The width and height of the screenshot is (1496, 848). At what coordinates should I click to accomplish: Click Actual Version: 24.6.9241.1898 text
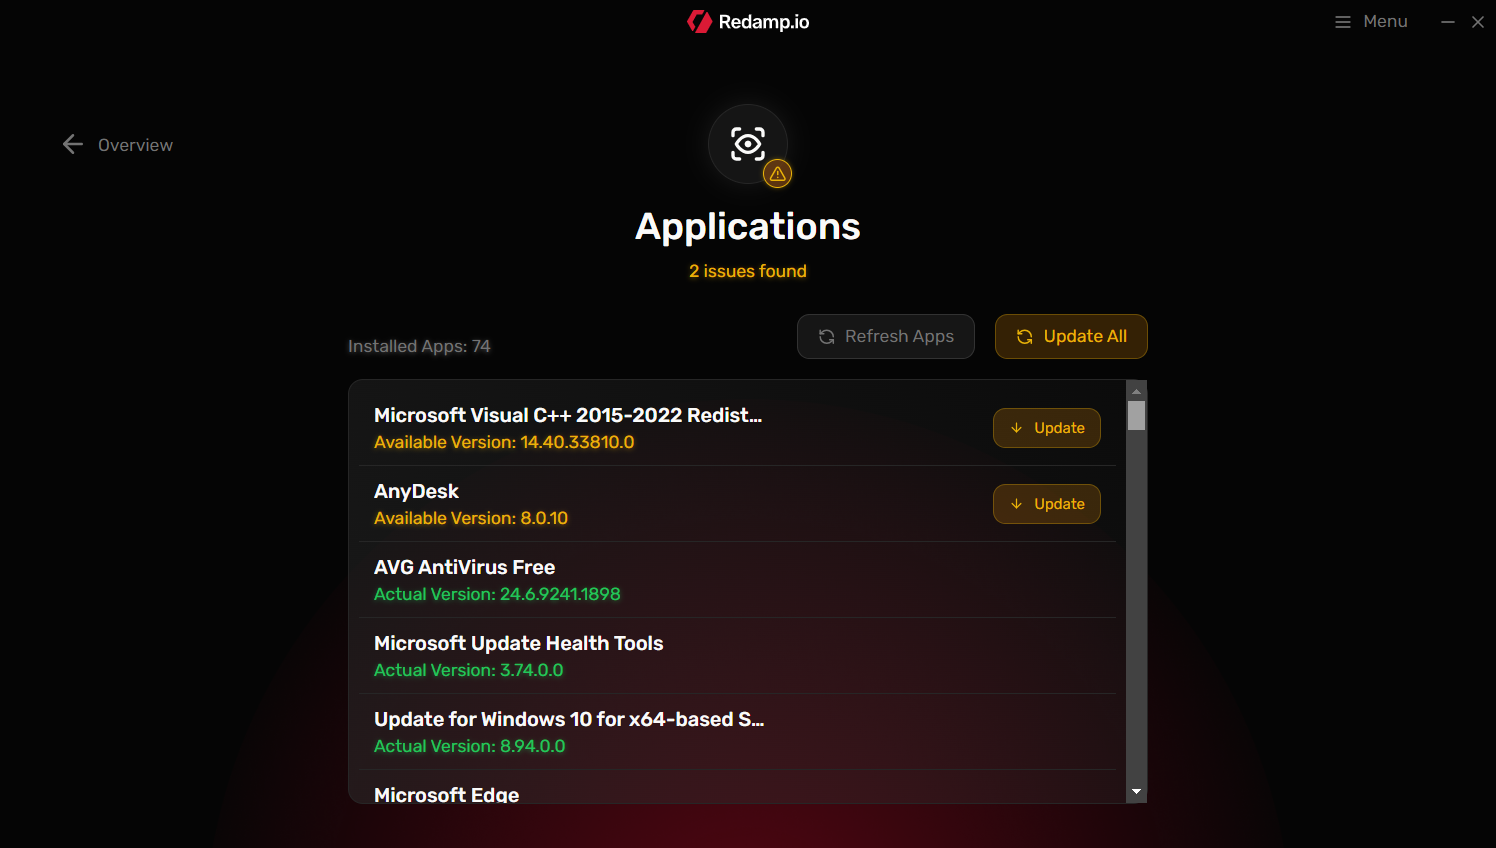pos(497,594)
